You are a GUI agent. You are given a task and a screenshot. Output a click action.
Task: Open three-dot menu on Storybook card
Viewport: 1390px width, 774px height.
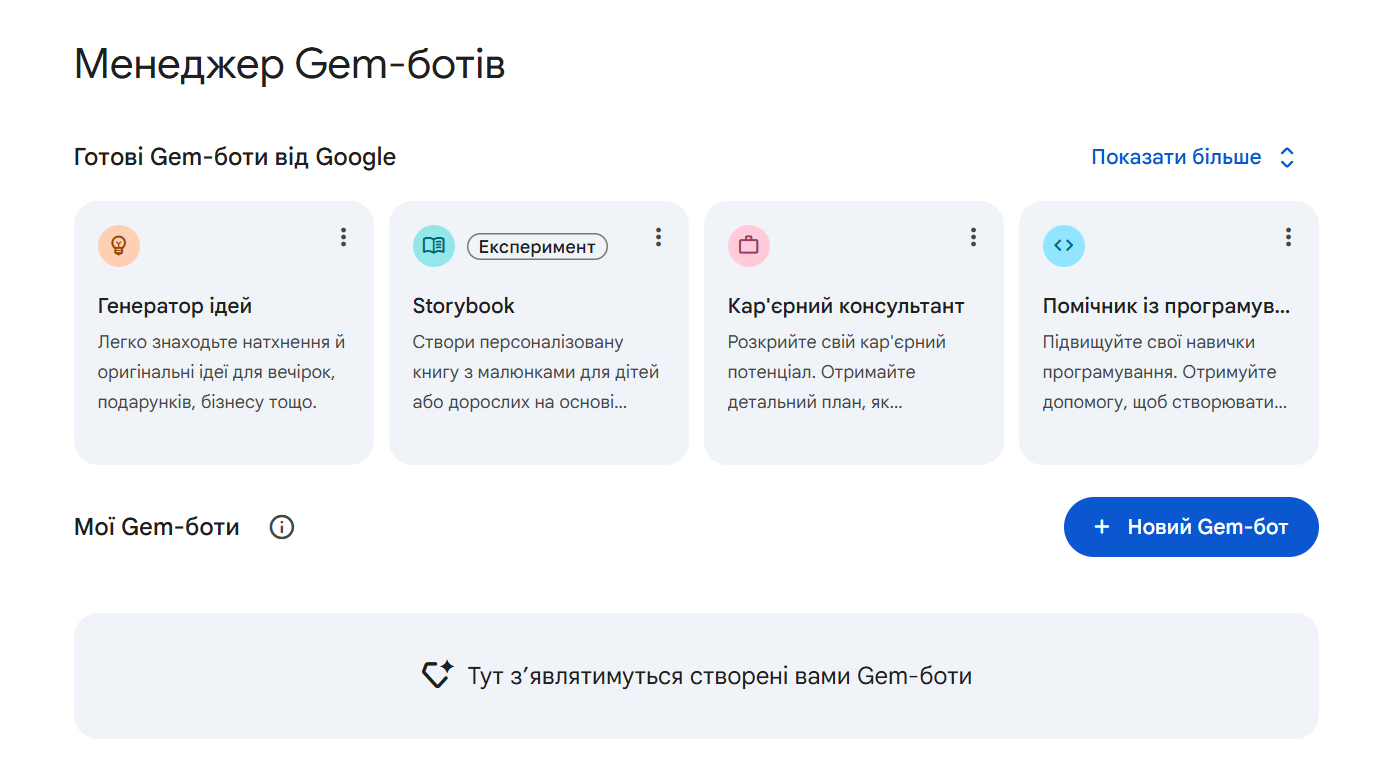click(x=658, y=237)
